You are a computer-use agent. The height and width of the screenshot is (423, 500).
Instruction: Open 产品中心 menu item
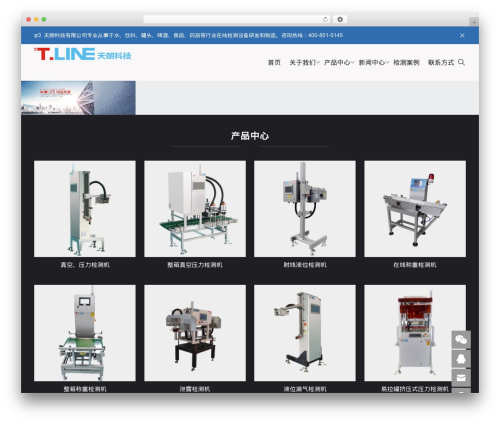[x=337, y=62]
